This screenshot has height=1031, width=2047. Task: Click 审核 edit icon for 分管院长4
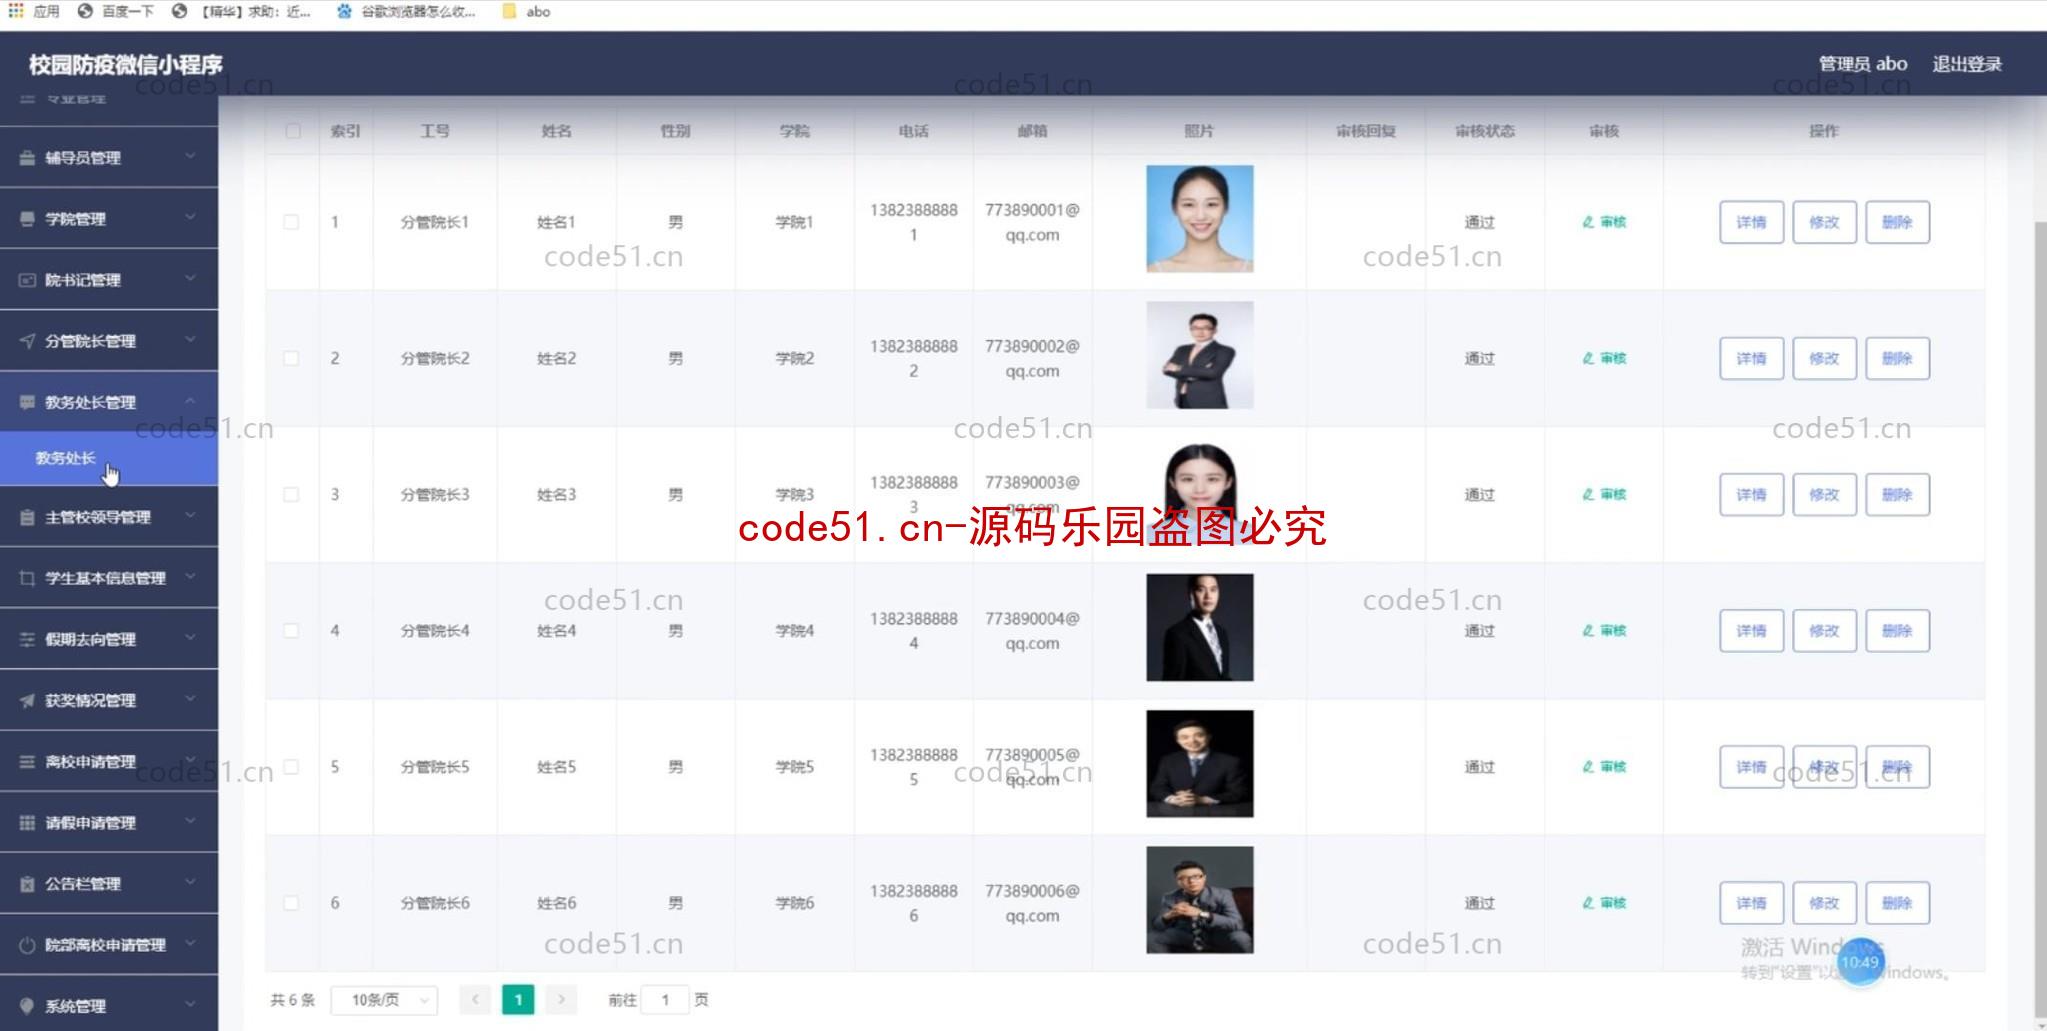tap(1588, 630)
